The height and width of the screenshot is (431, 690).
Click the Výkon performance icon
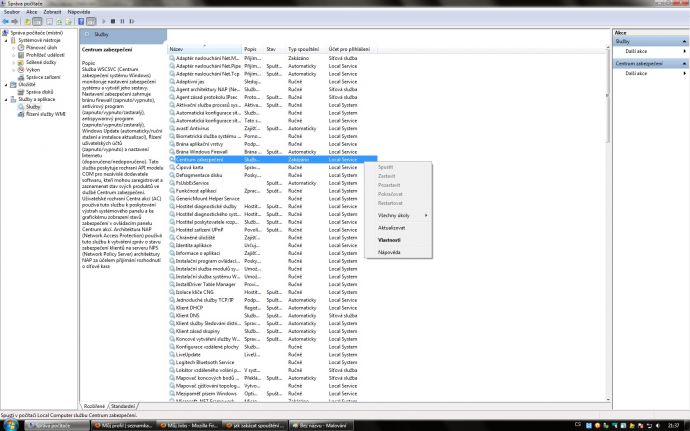[21, 70]
